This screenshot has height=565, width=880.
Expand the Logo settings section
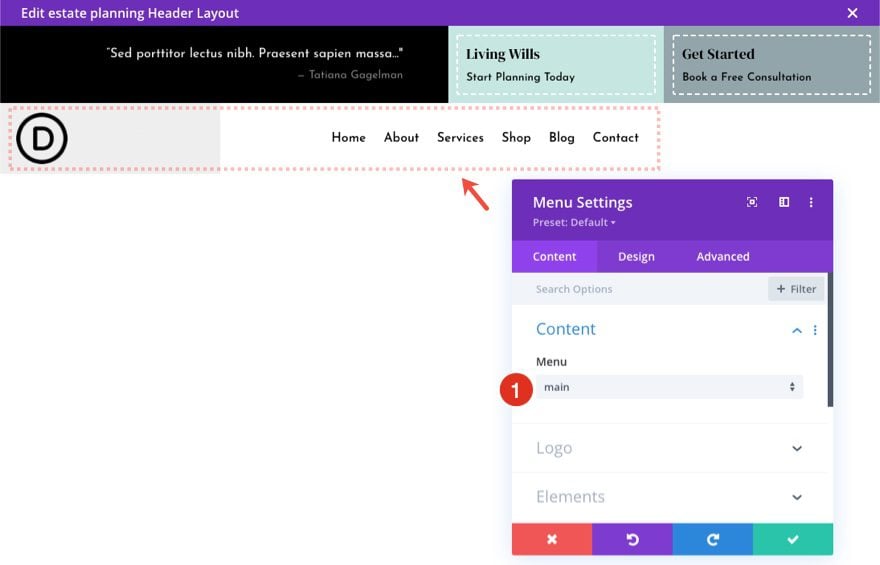coord(796,448)
